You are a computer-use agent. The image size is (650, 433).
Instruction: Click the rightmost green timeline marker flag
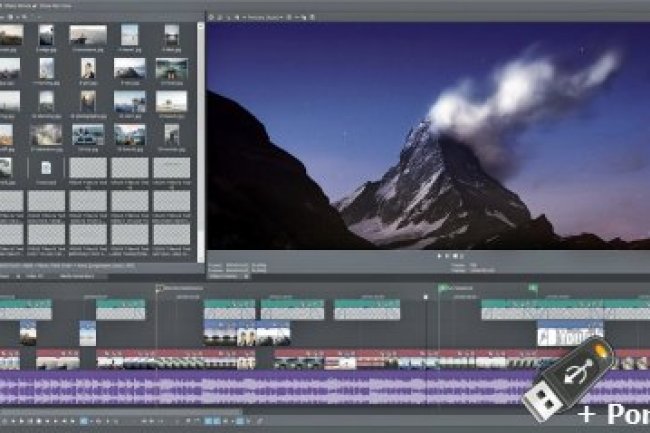[533, 289]
